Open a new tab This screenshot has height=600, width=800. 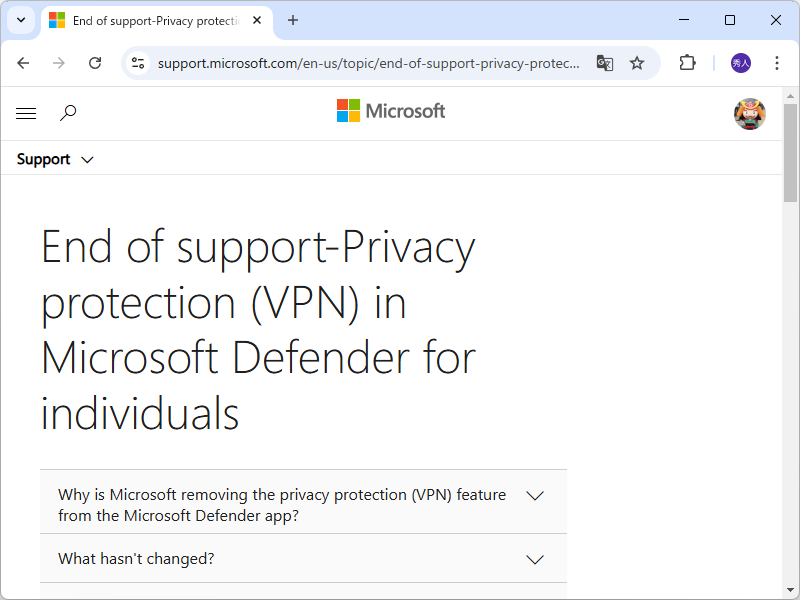[x=293, y=20]
